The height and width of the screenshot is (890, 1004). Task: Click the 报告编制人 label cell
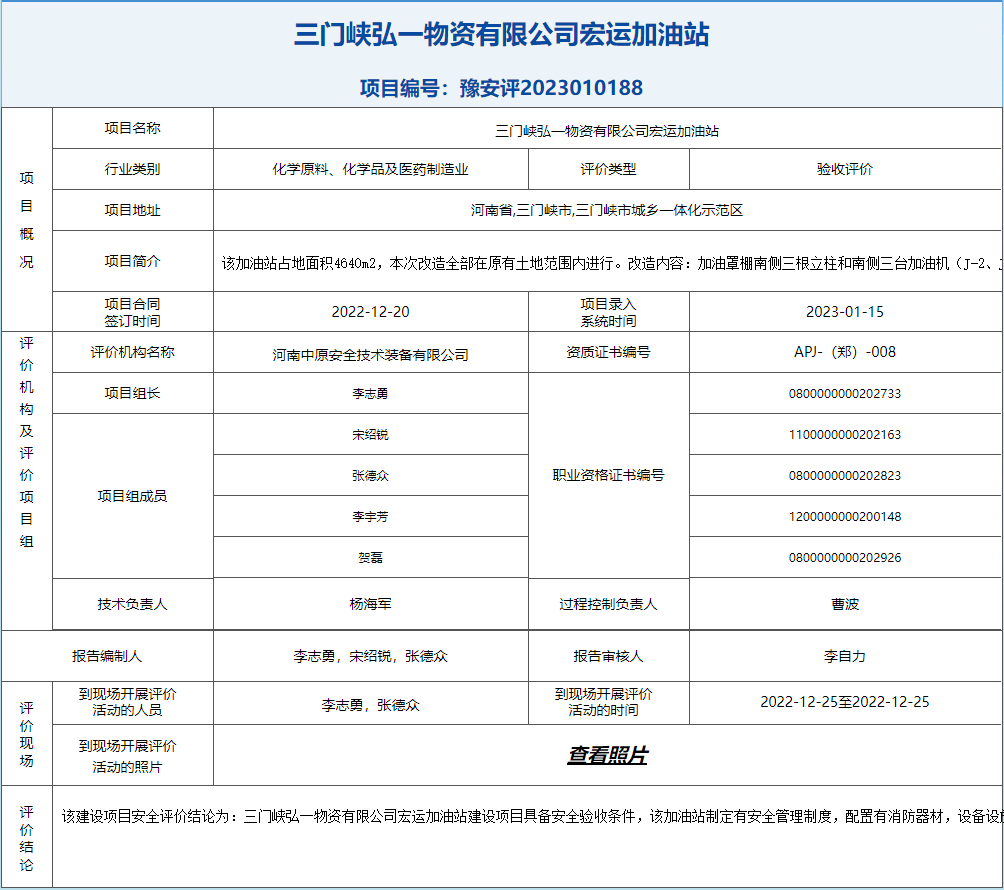107,656
